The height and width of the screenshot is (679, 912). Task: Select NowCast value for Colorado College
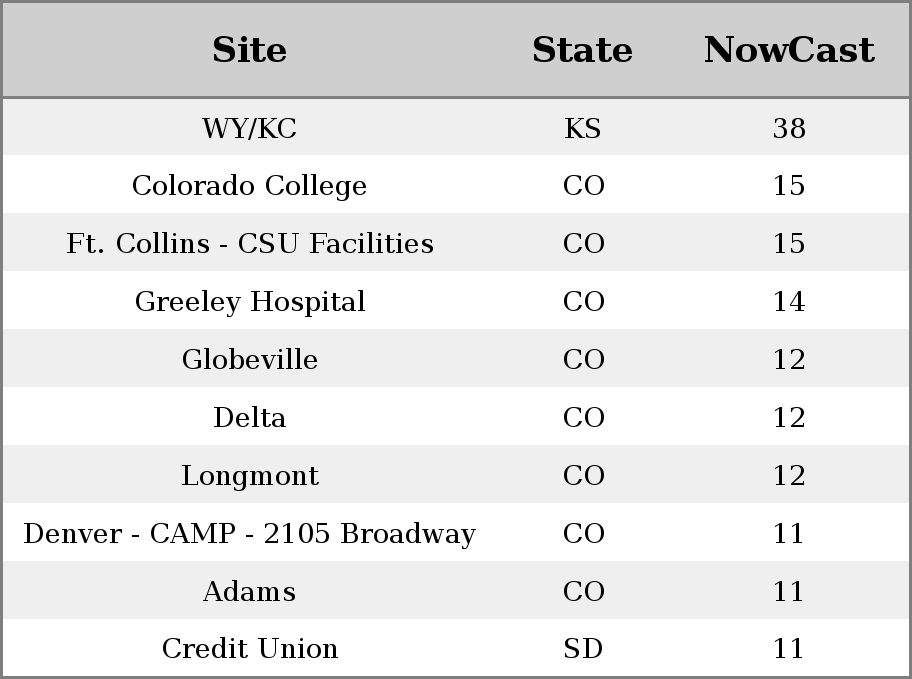click(x=789, y=186)
